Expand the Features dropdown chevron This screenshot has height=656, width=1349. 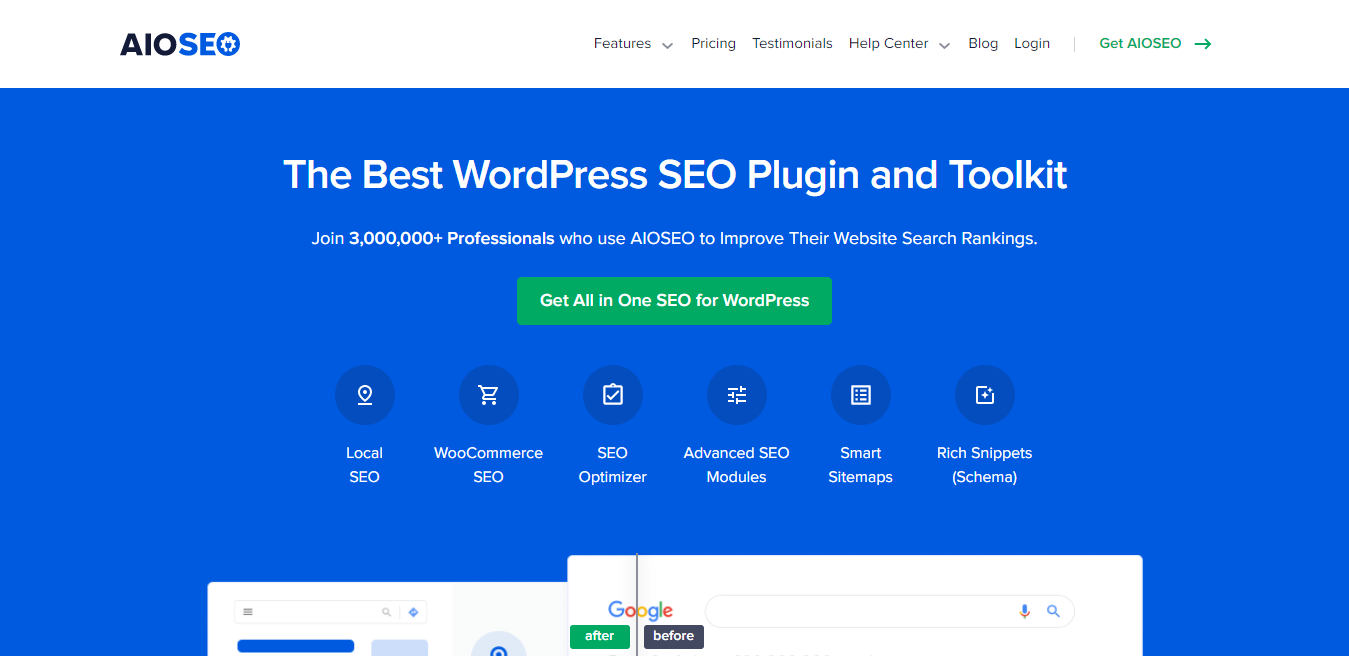[x=667, y=45]
